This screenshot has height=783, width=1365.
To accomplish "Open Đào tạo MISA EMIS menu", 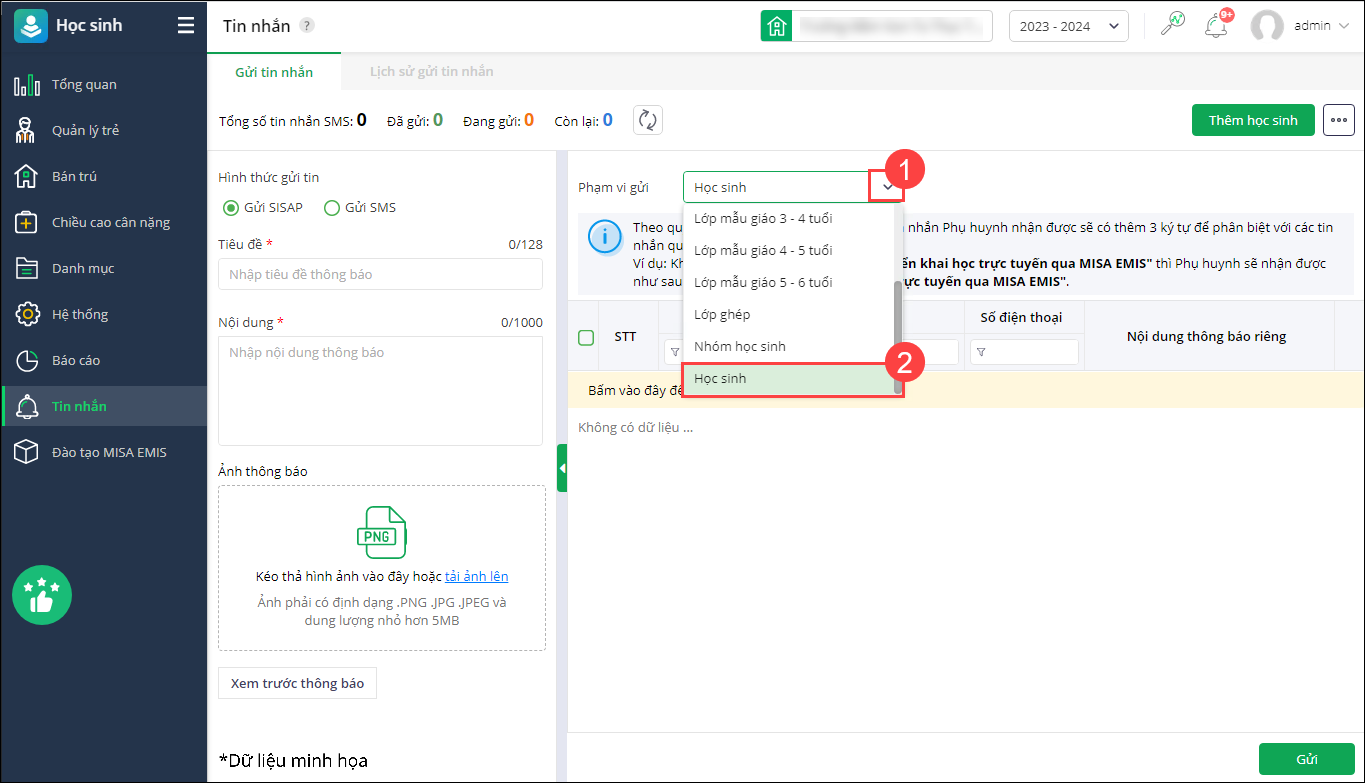I will click(104, 453).
